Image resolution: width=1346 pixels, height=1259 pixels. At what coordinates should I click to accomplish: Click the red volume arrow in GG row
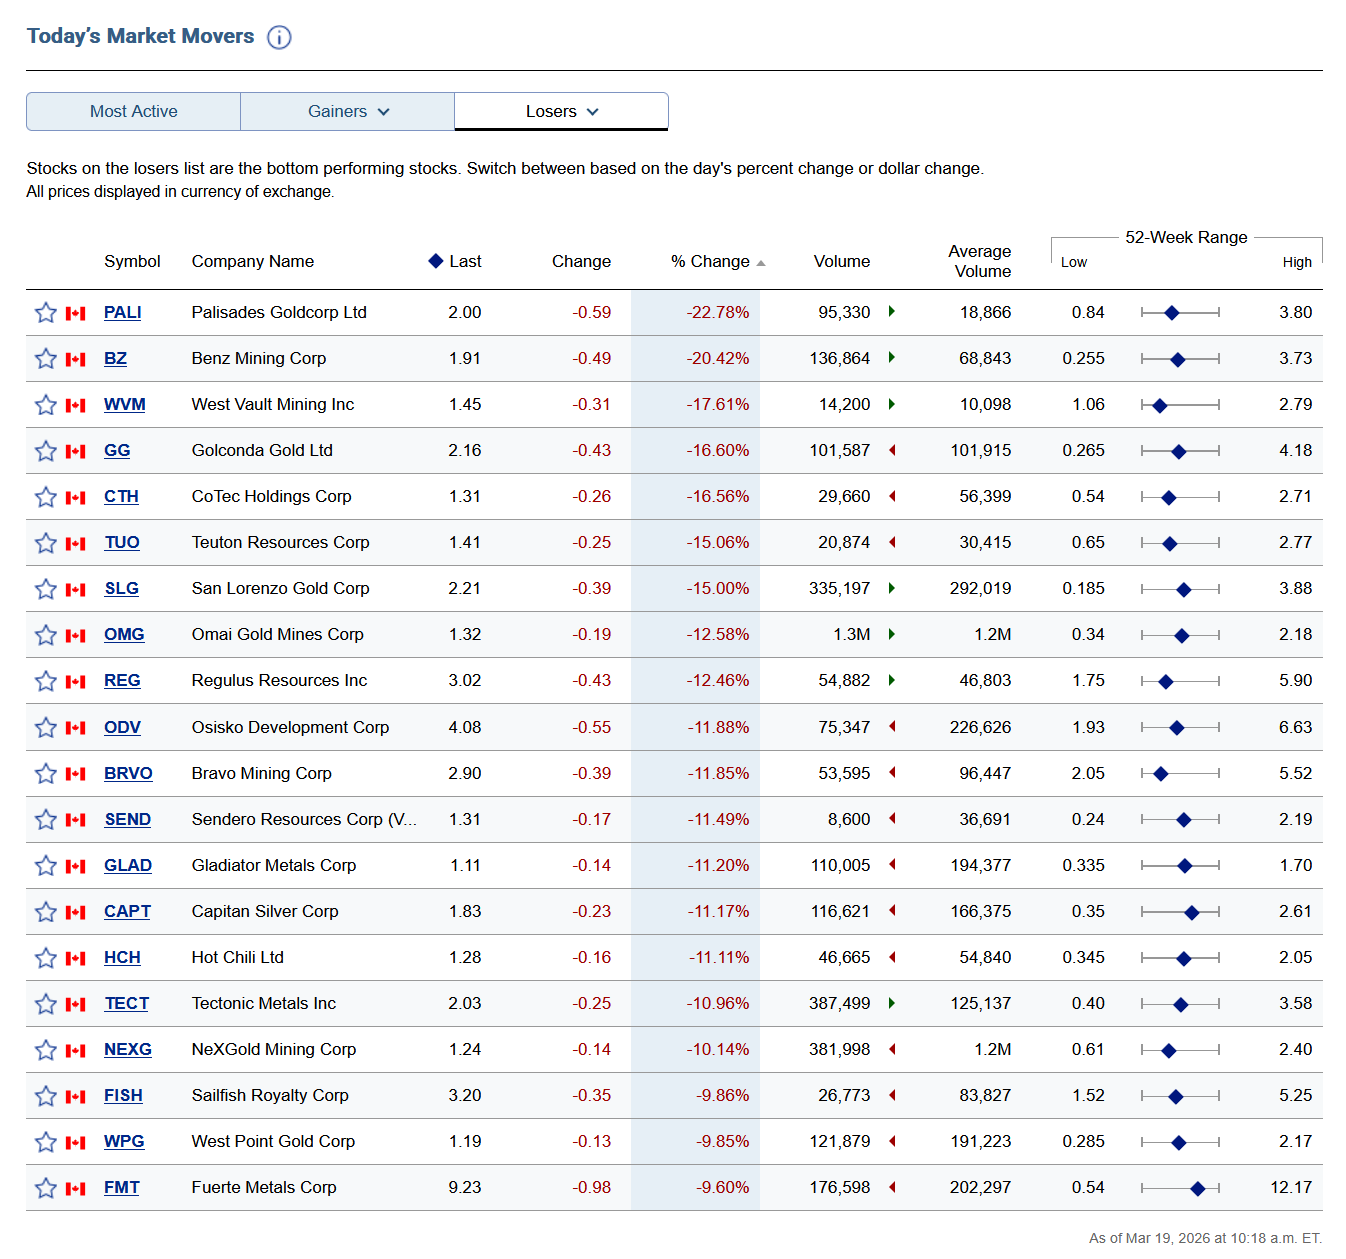point(891,450)
